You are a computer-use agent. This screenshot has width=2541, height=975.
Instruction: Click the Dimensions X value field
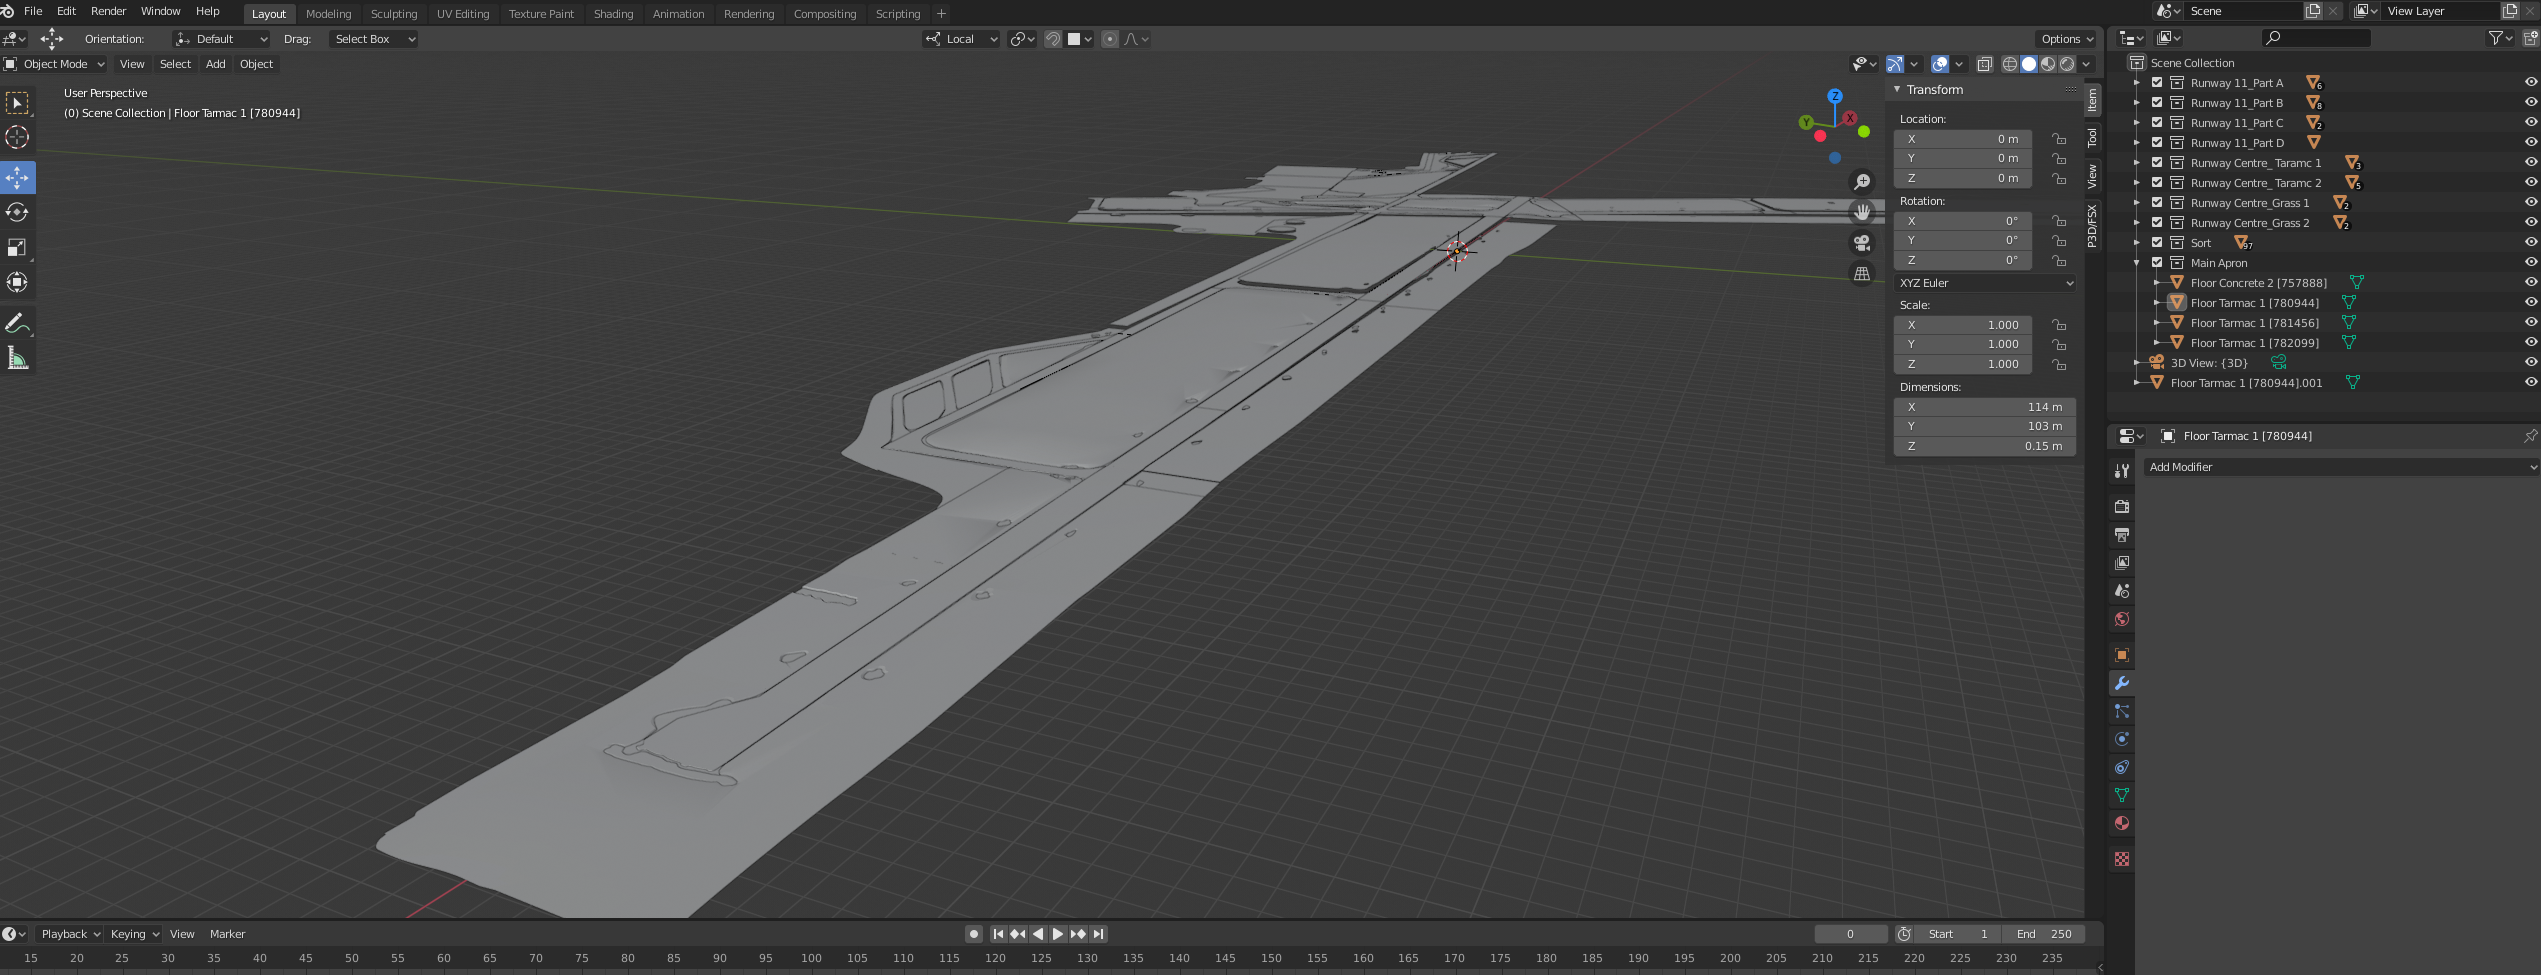tap(1984, 407)
